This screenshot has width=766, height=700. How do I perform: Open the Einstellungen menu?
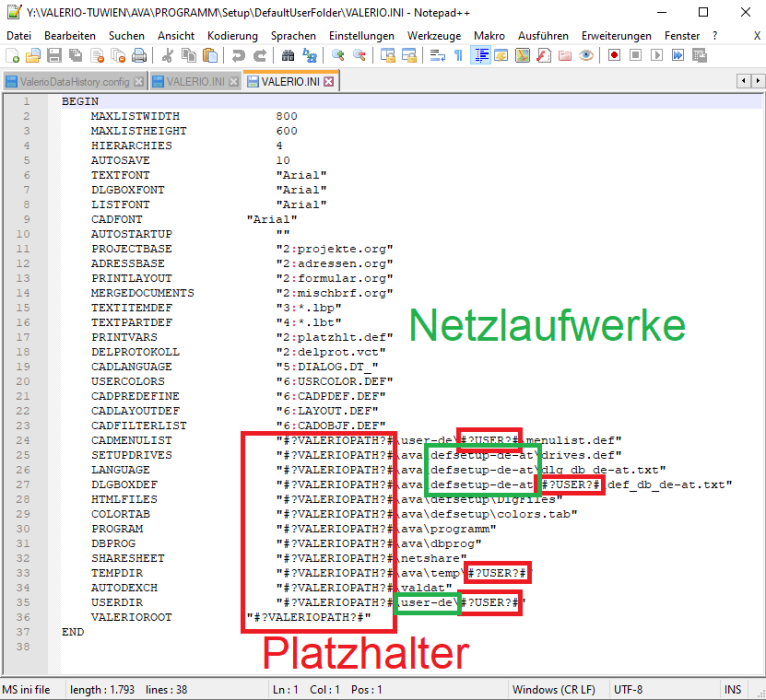point(361,35)
